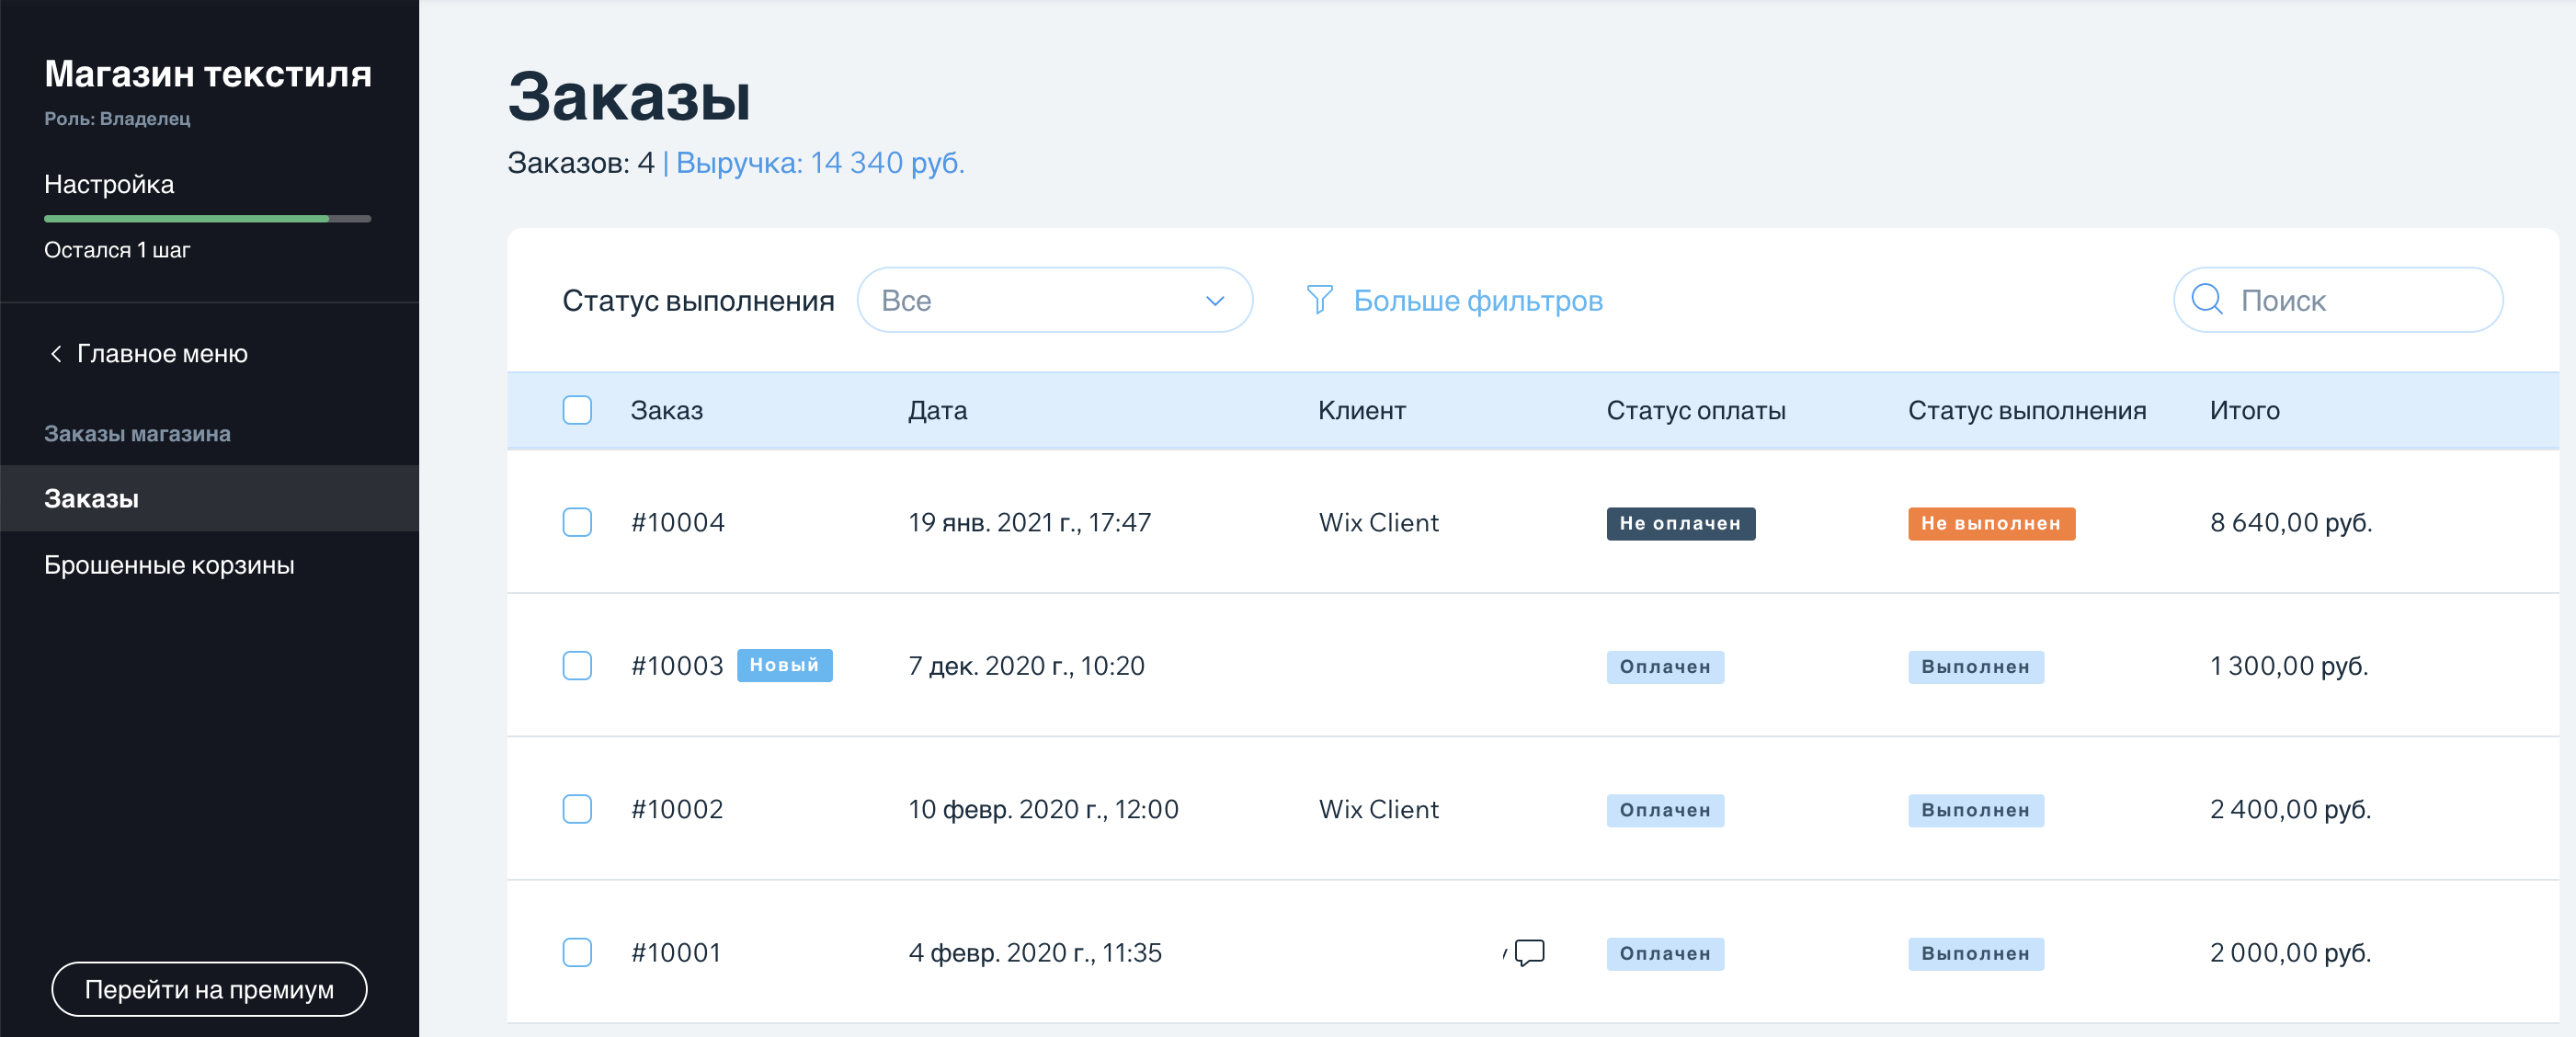Click the Новый badge on order #10003
This screenshot has width=2576, height=1037.
[x=784, y=665]
